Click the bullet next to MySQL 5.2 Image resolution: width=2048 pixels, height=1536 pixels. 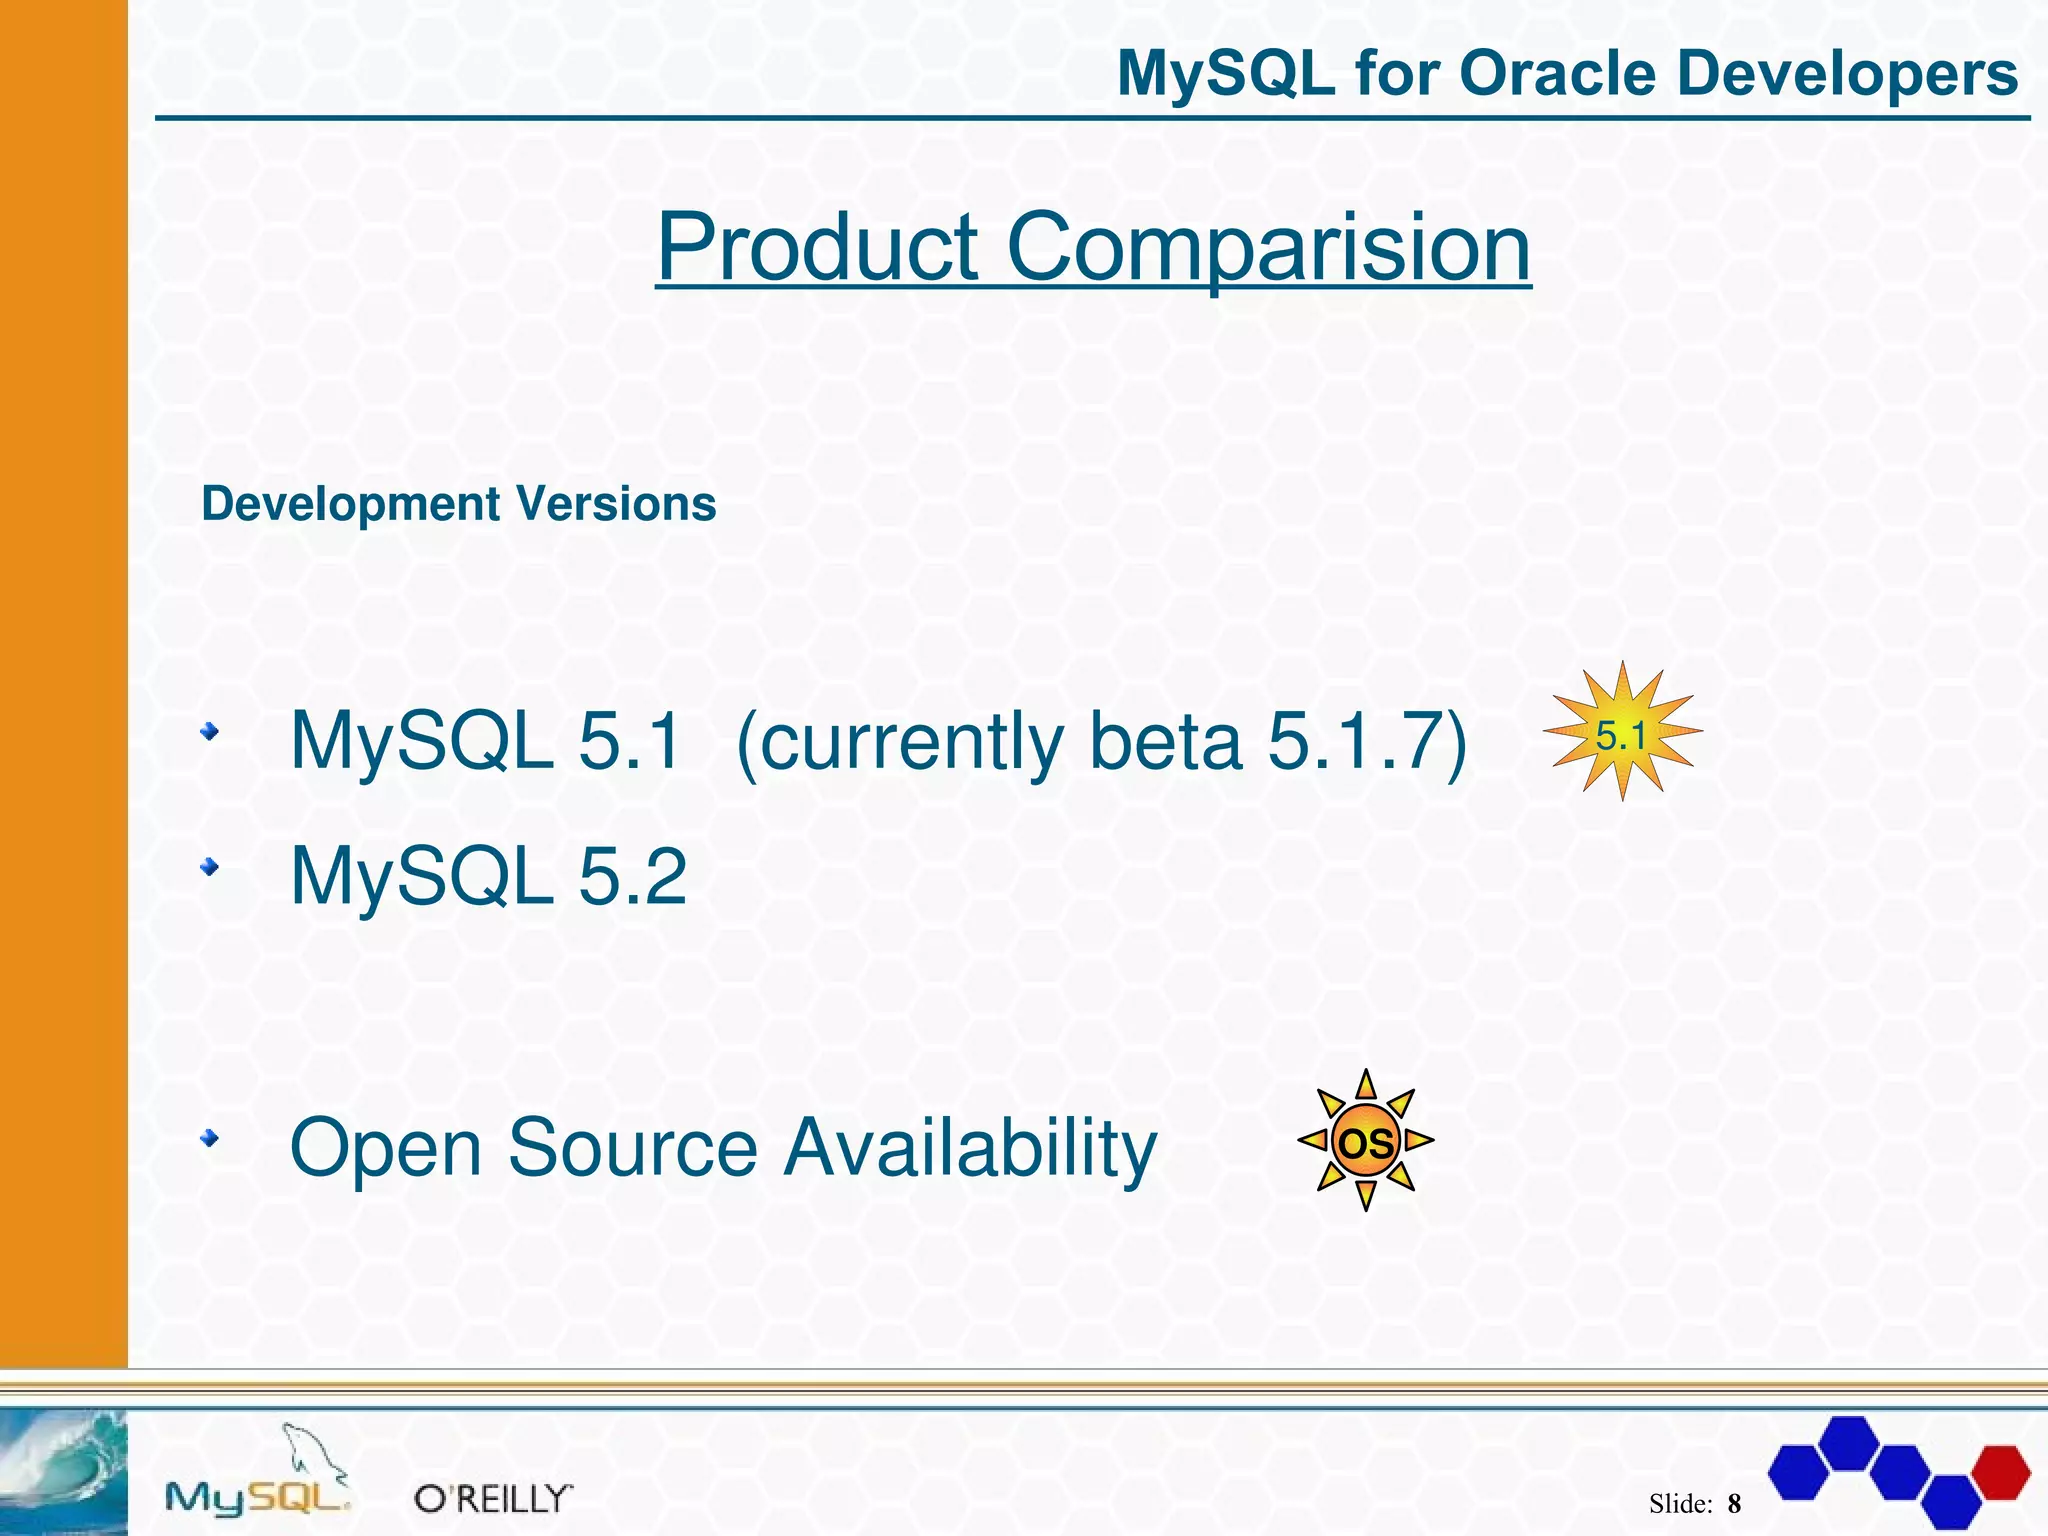tap(209, 867)
